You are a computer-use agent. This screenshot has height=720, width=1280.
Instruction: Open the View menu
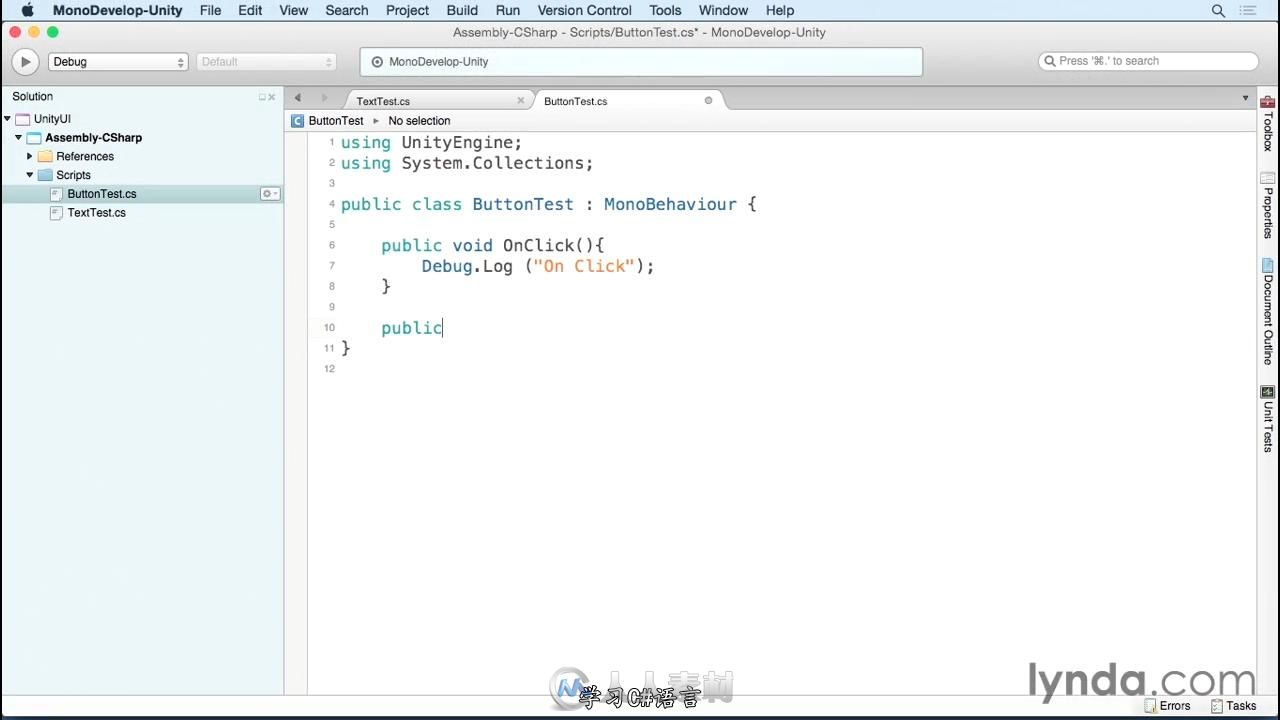point(293,10)
